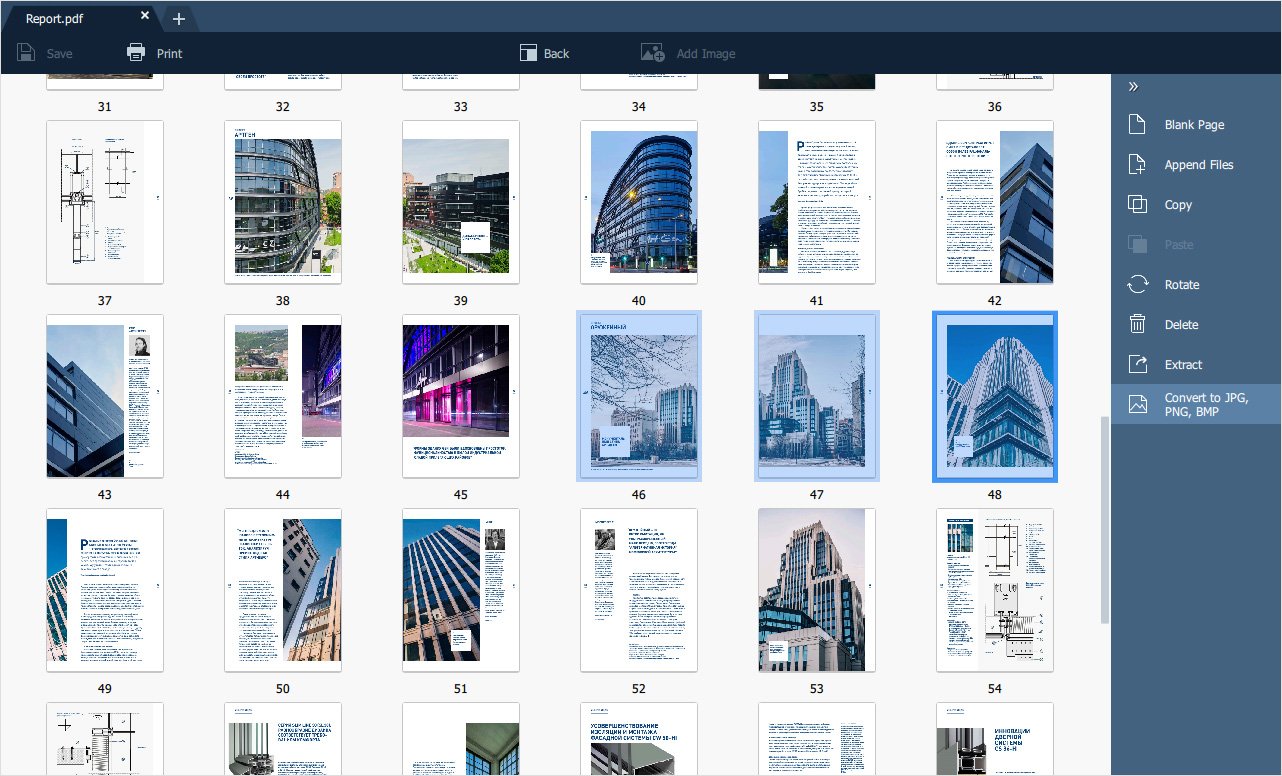1282x776 pixels.
Task: Choose Rotate label in sidebar
Action: 1181,285
